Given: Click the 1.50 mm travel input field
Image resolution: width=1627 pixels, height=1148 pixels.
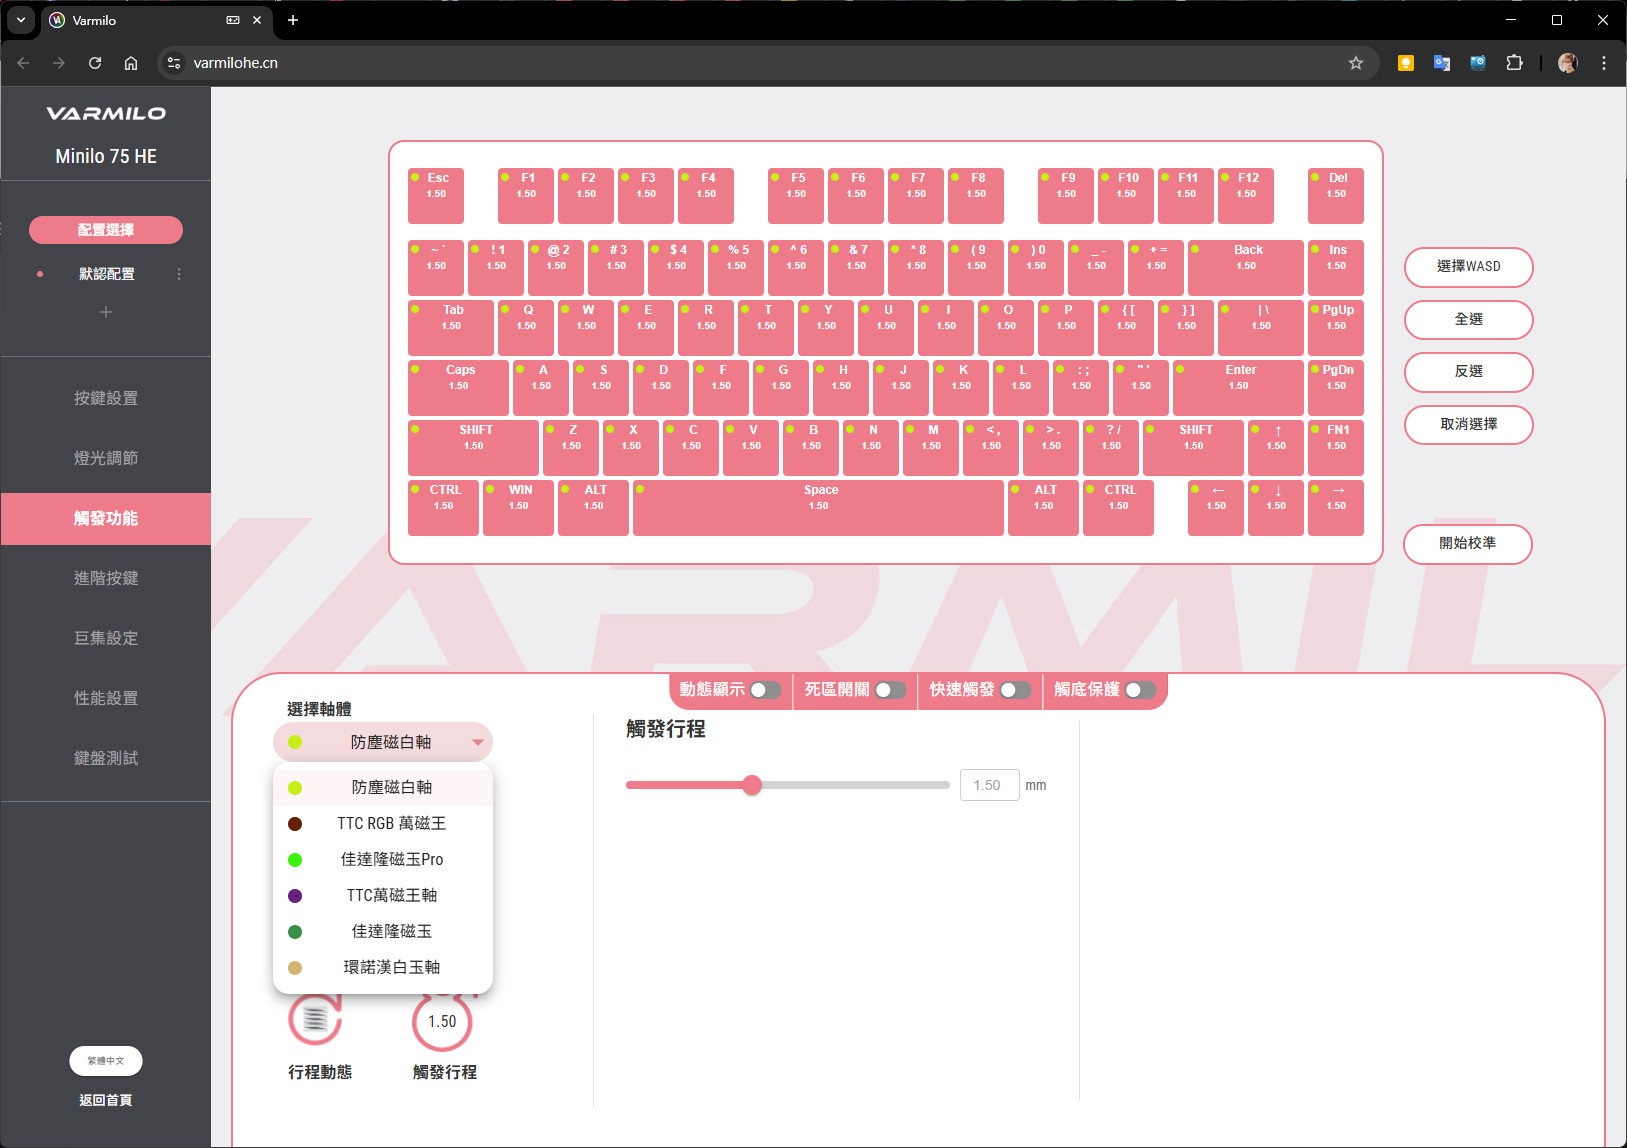Looking at the screenshot, I should coord(988,785).
